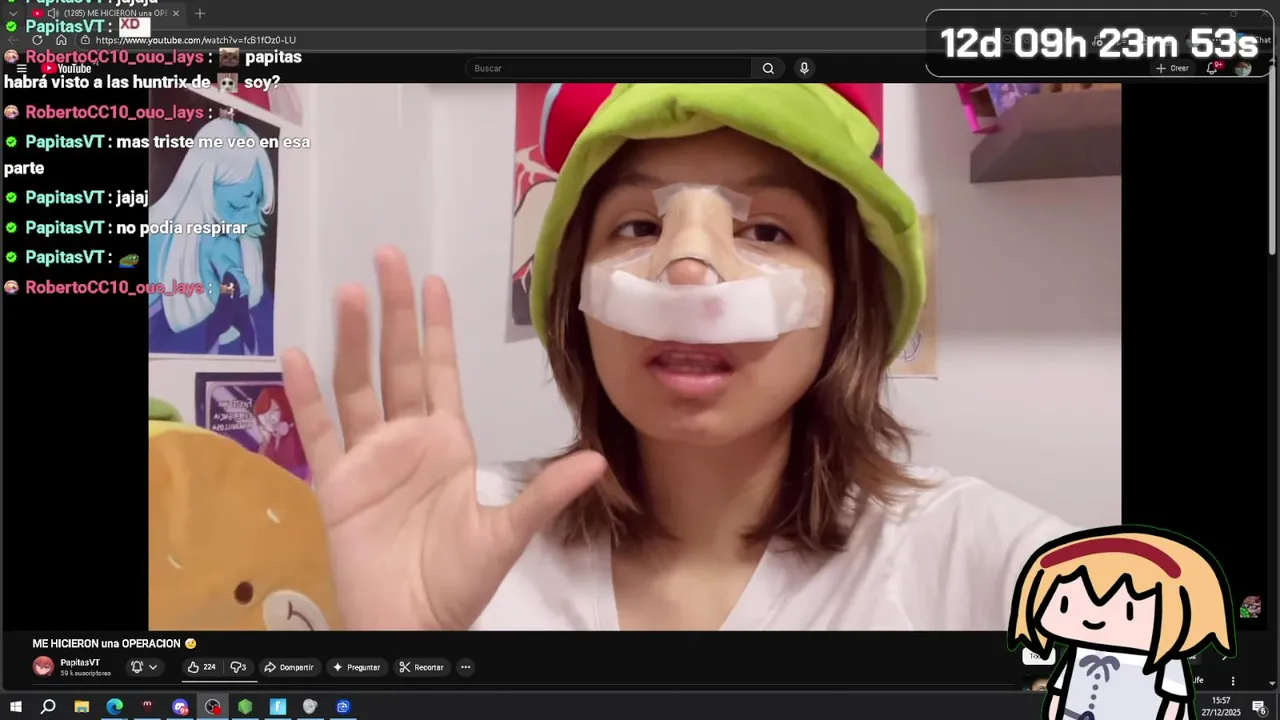
Task: Like the video with thumbs up
Action: click(x=201, y=667)
